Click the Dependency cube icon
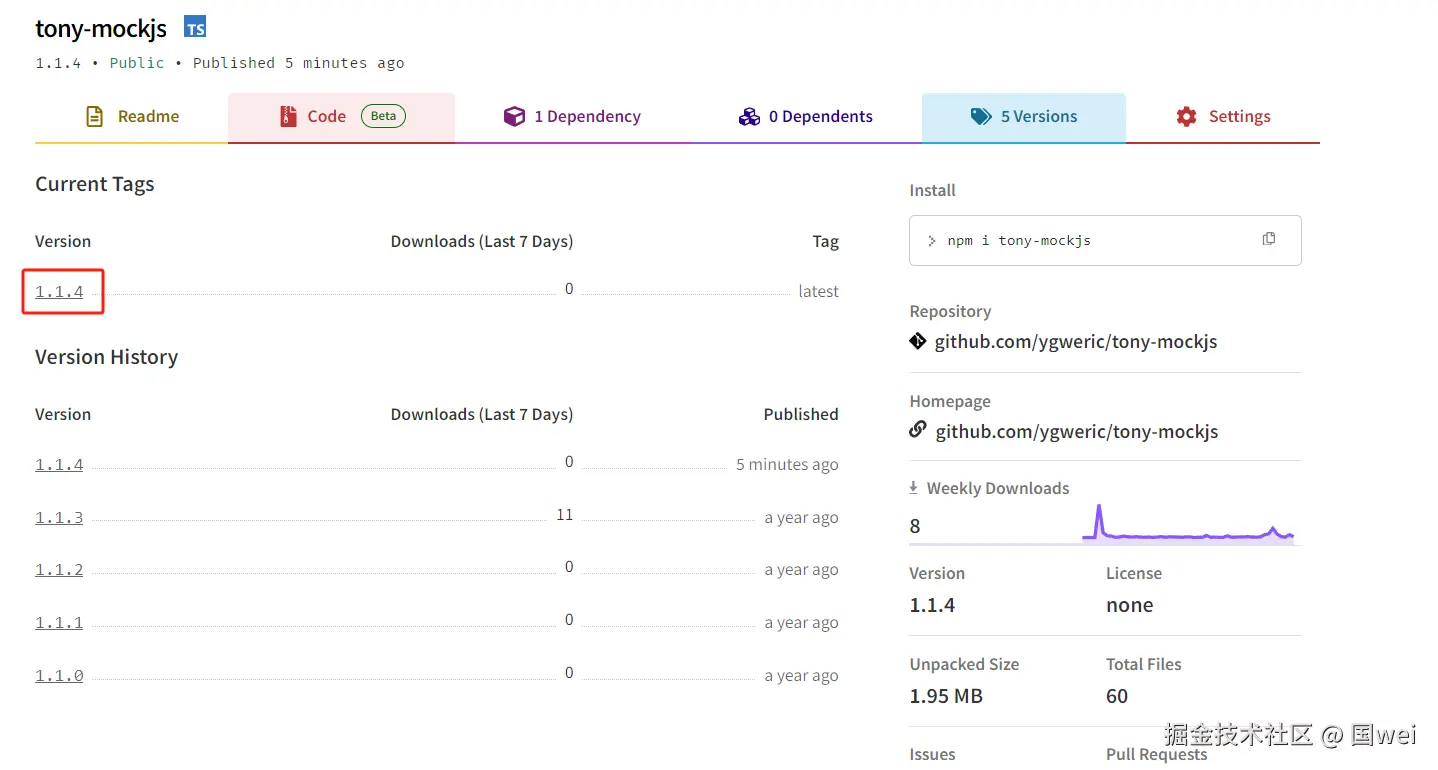 pyautogui.click(x=514, y=117)
